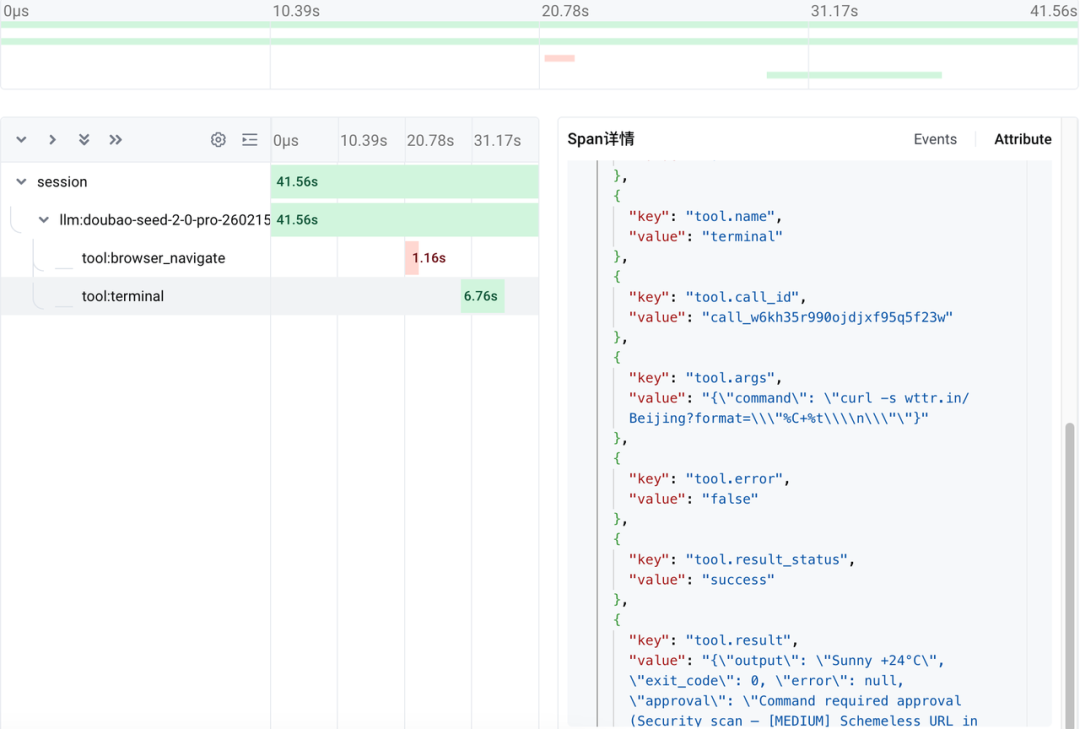
Task: Click the single right chevron toolbar icon
Action: (x=52, y=140)
